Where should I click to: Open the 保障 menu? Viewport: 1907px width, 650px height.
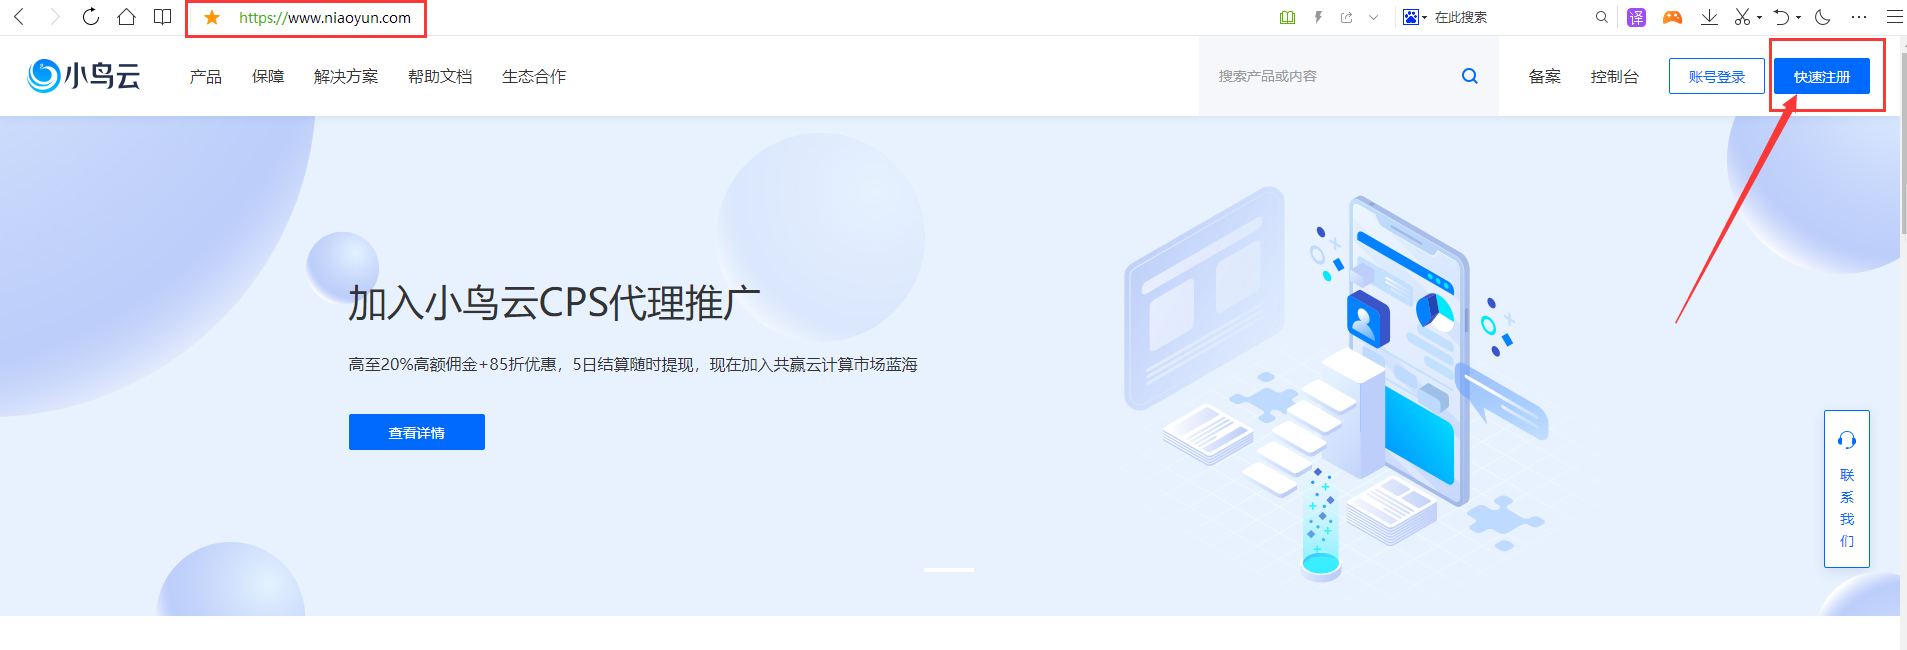coord(268,77)
